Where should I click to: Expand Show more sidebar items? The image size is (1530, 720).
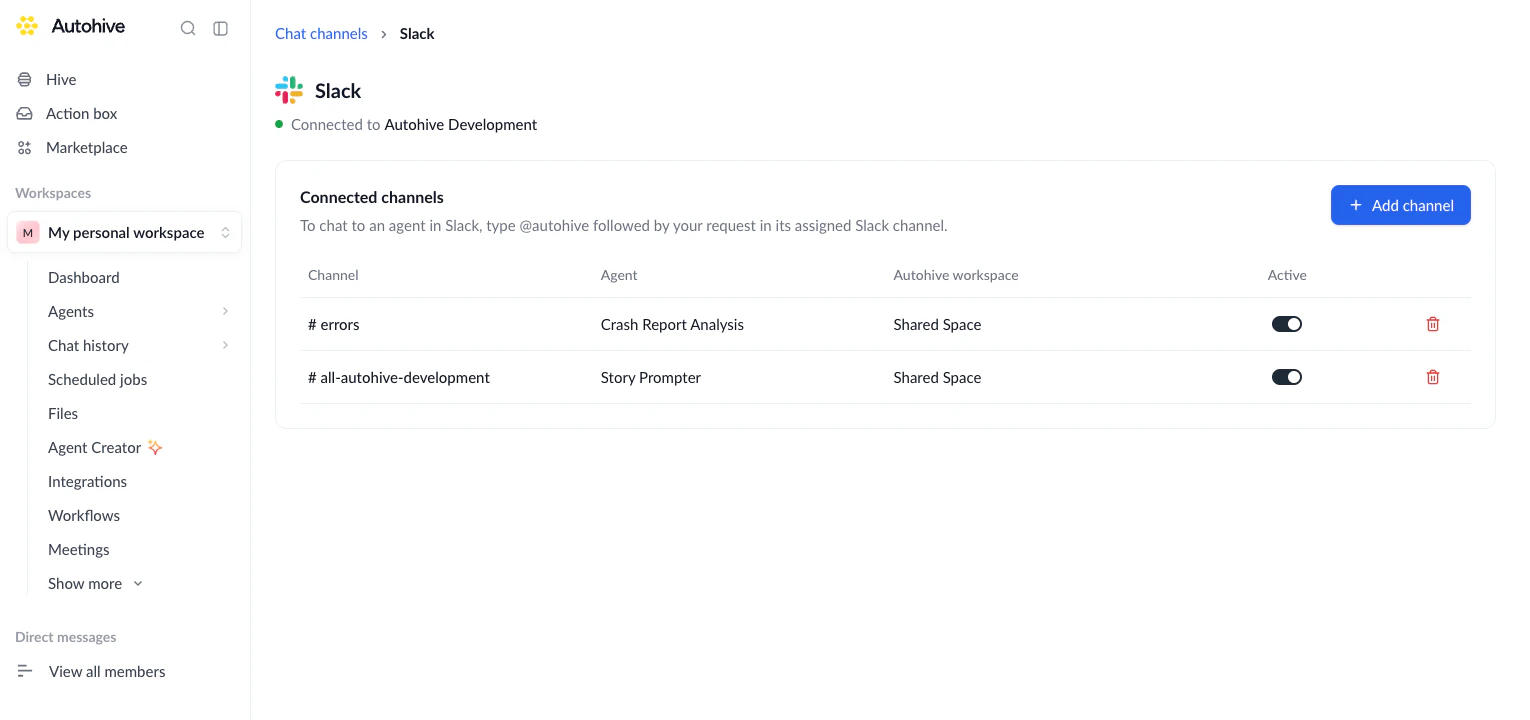96,584
